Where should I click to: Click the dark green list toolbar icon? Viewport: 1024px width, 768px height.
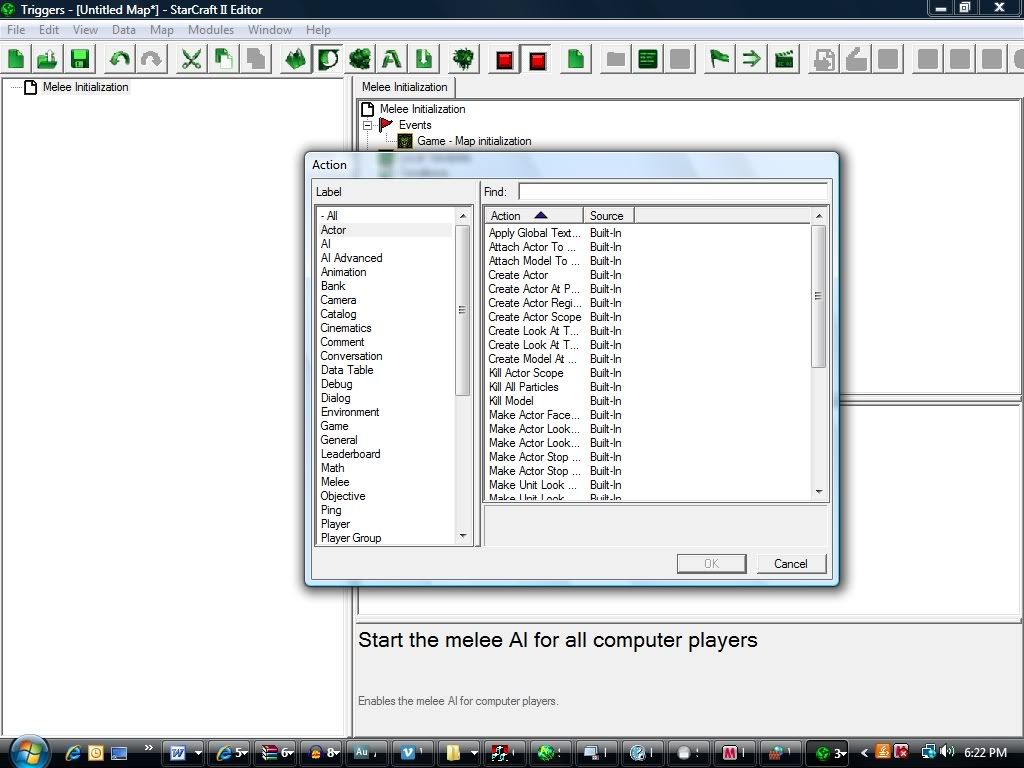pyautogui.click(x=648, y=59)
